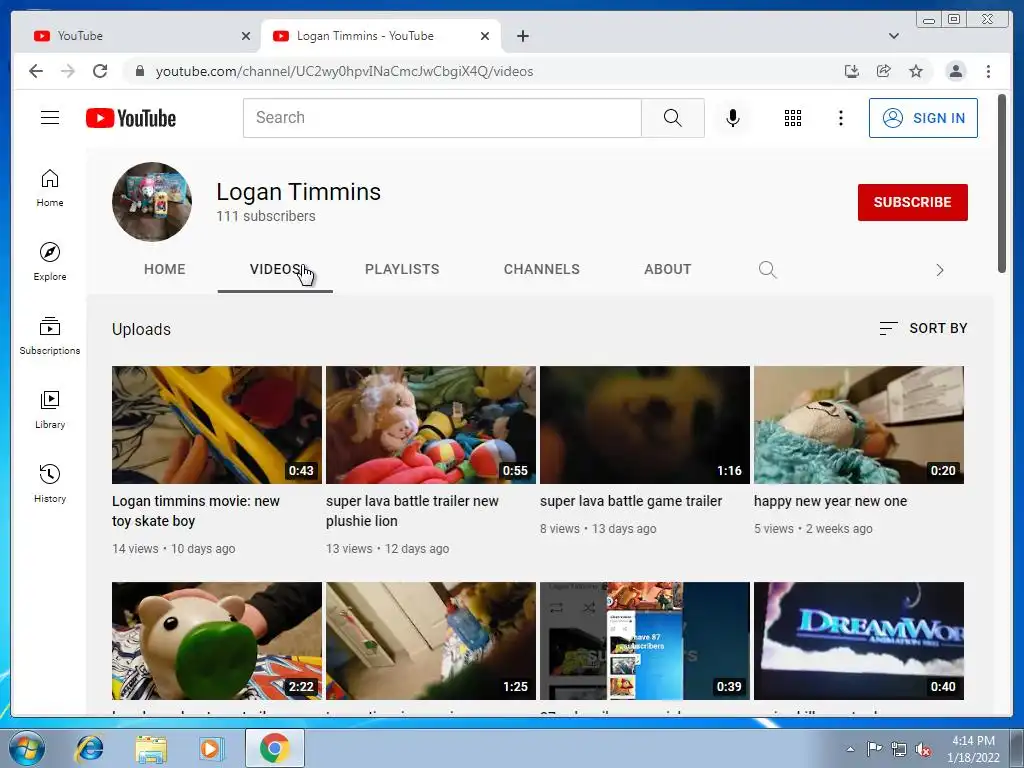Play the 0:43 skate boy video thumbnail
The image size is (1024, 768).
(217, 424)
